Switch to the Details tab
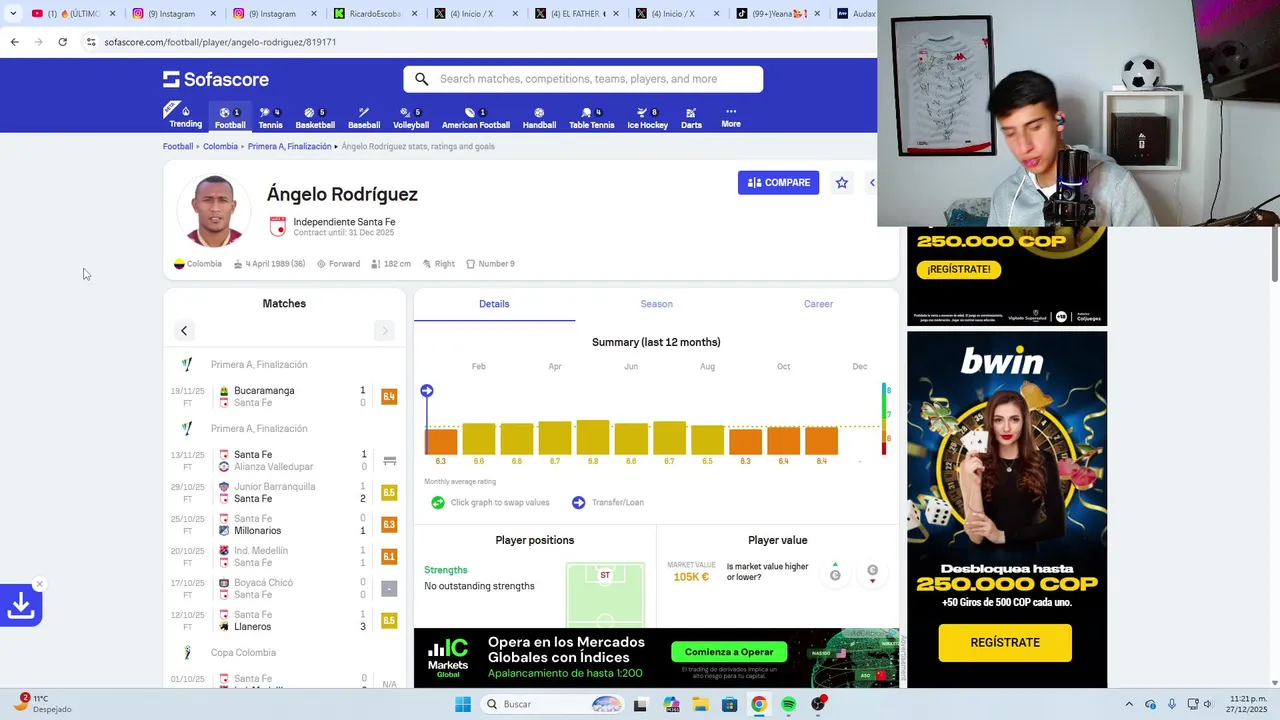The width and height of the screenshot is (1280, 720). pos(494,304)
